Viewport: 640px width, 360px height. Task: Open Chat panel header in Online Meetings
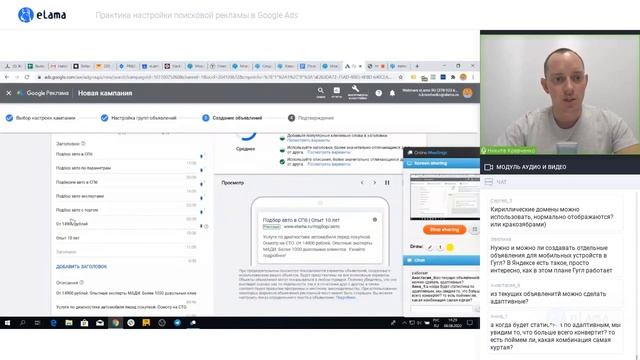(442, 260)
